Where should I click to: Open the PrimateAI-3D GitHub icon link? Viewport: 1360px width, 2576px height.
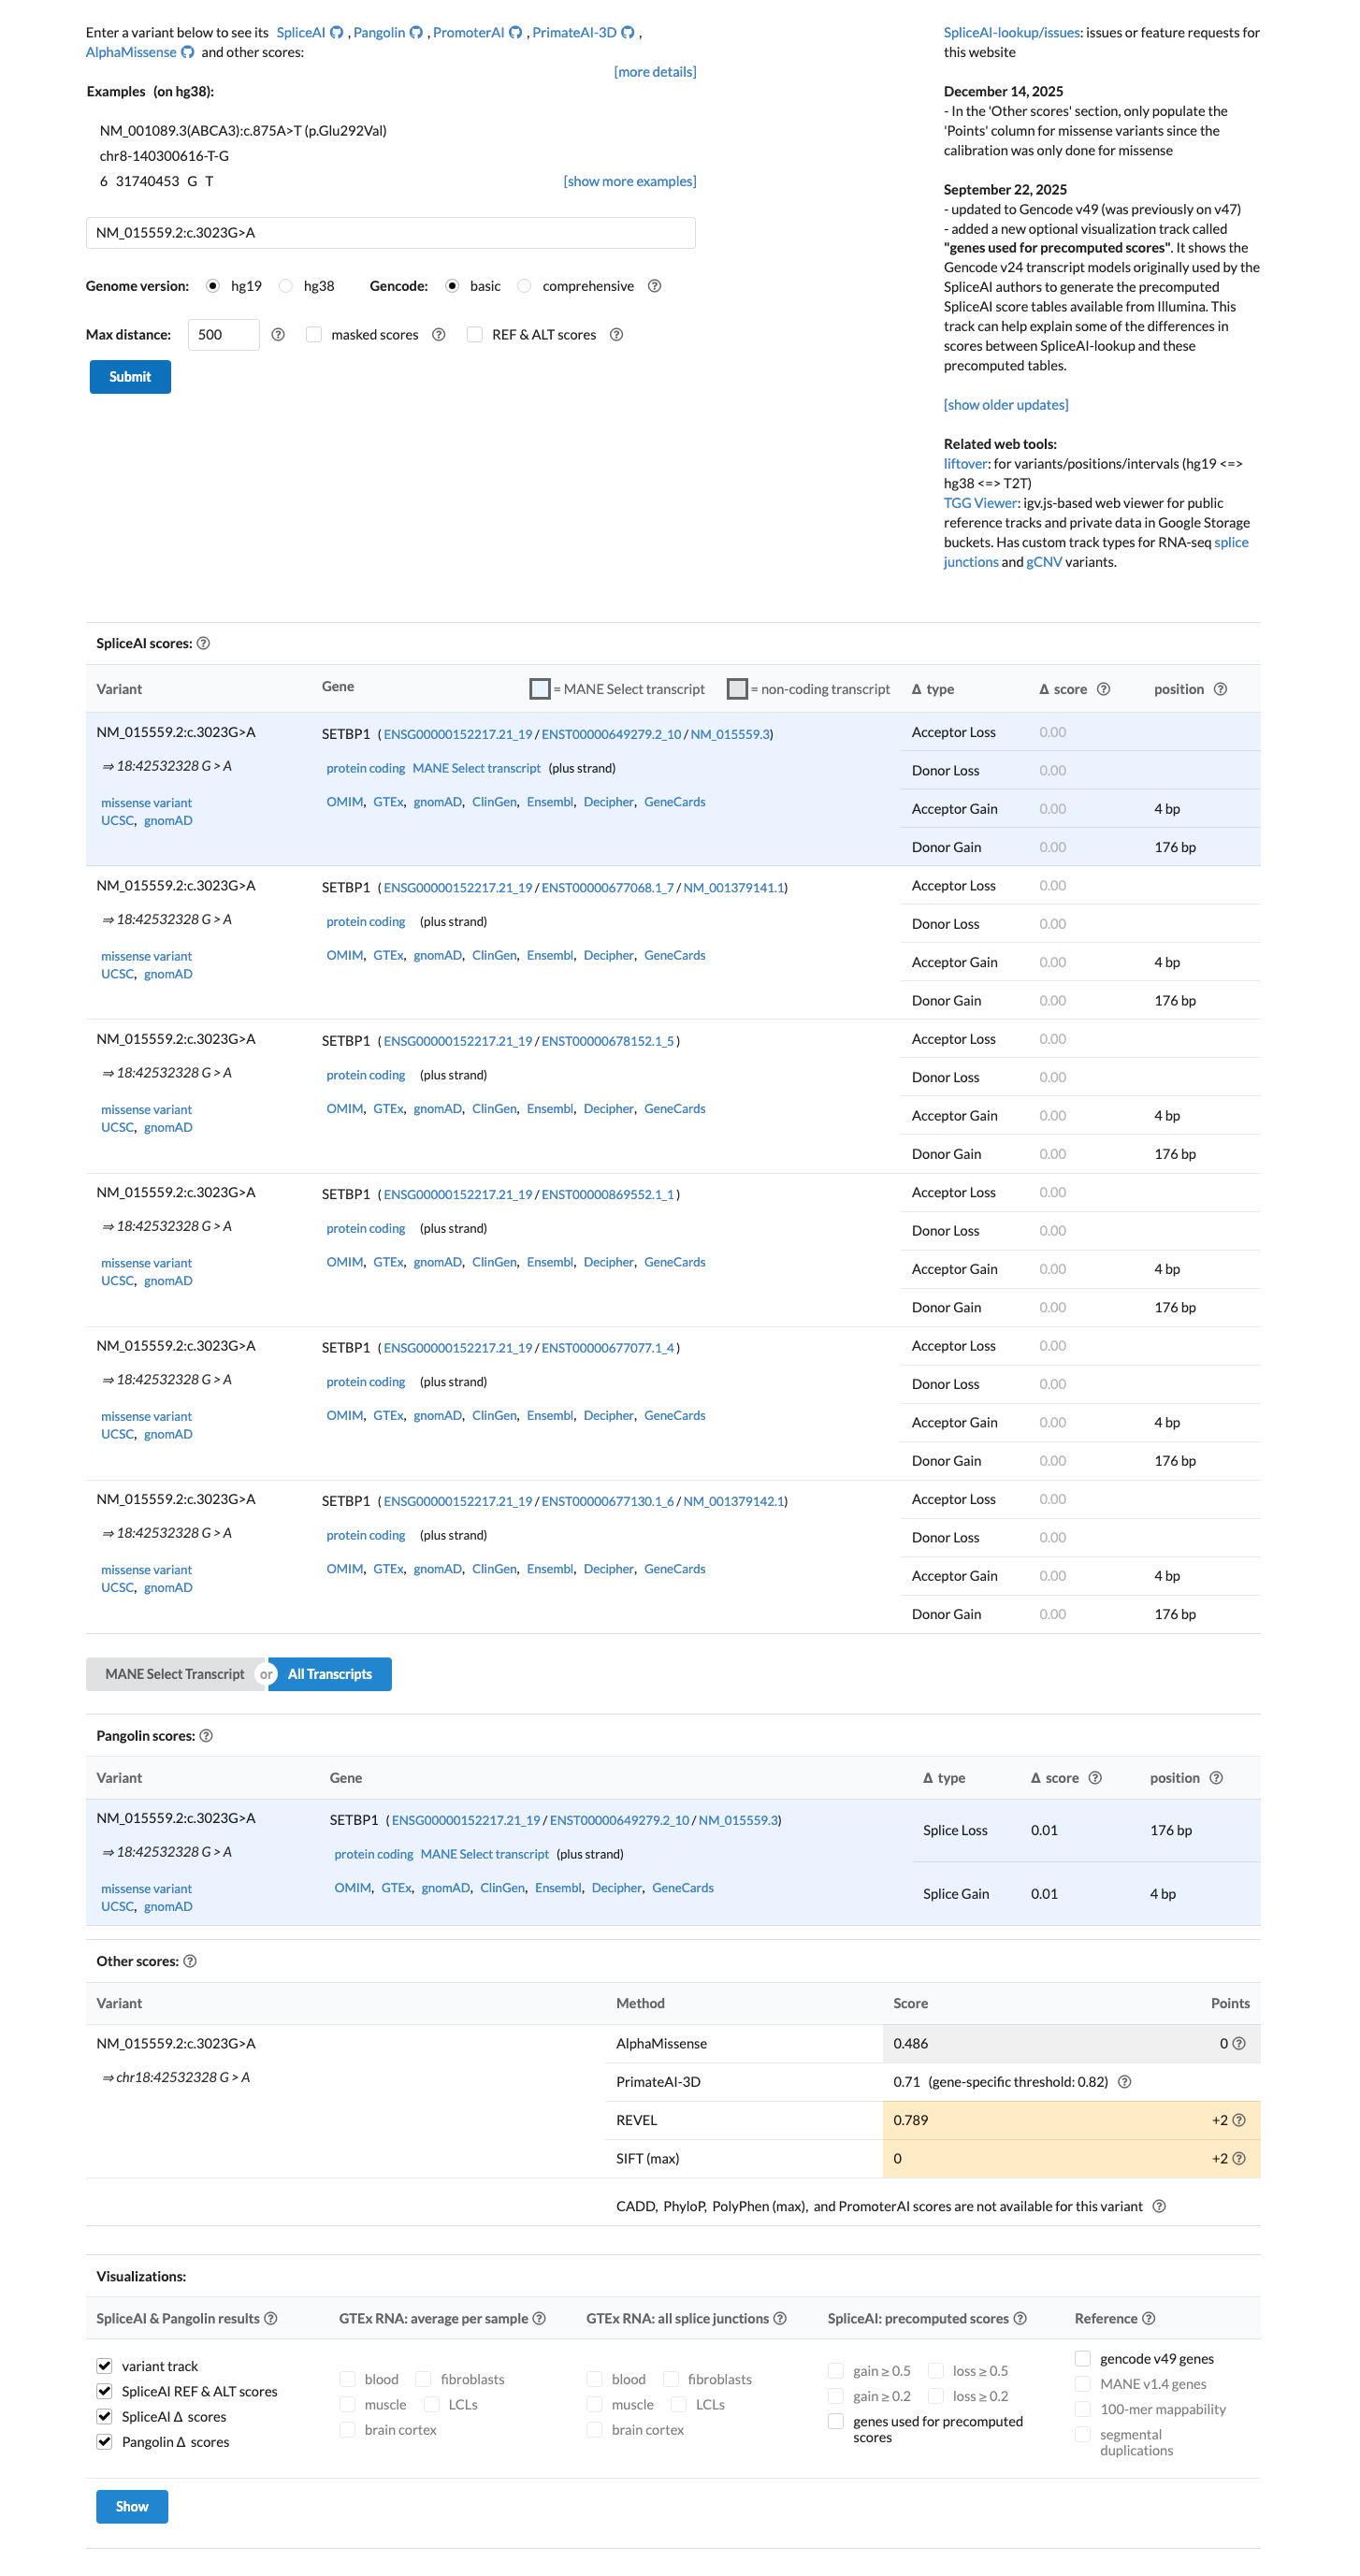[628, 33]
